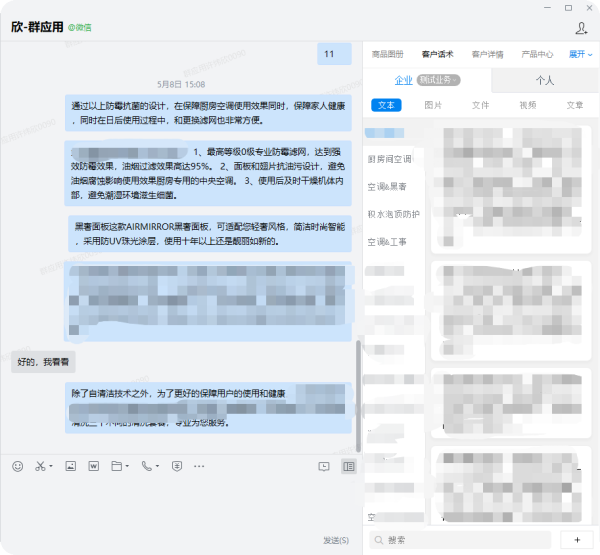The width and height of the screenshot is (600, 555).
Task: Click the folder file icon
Action: [x=117, y=466]
